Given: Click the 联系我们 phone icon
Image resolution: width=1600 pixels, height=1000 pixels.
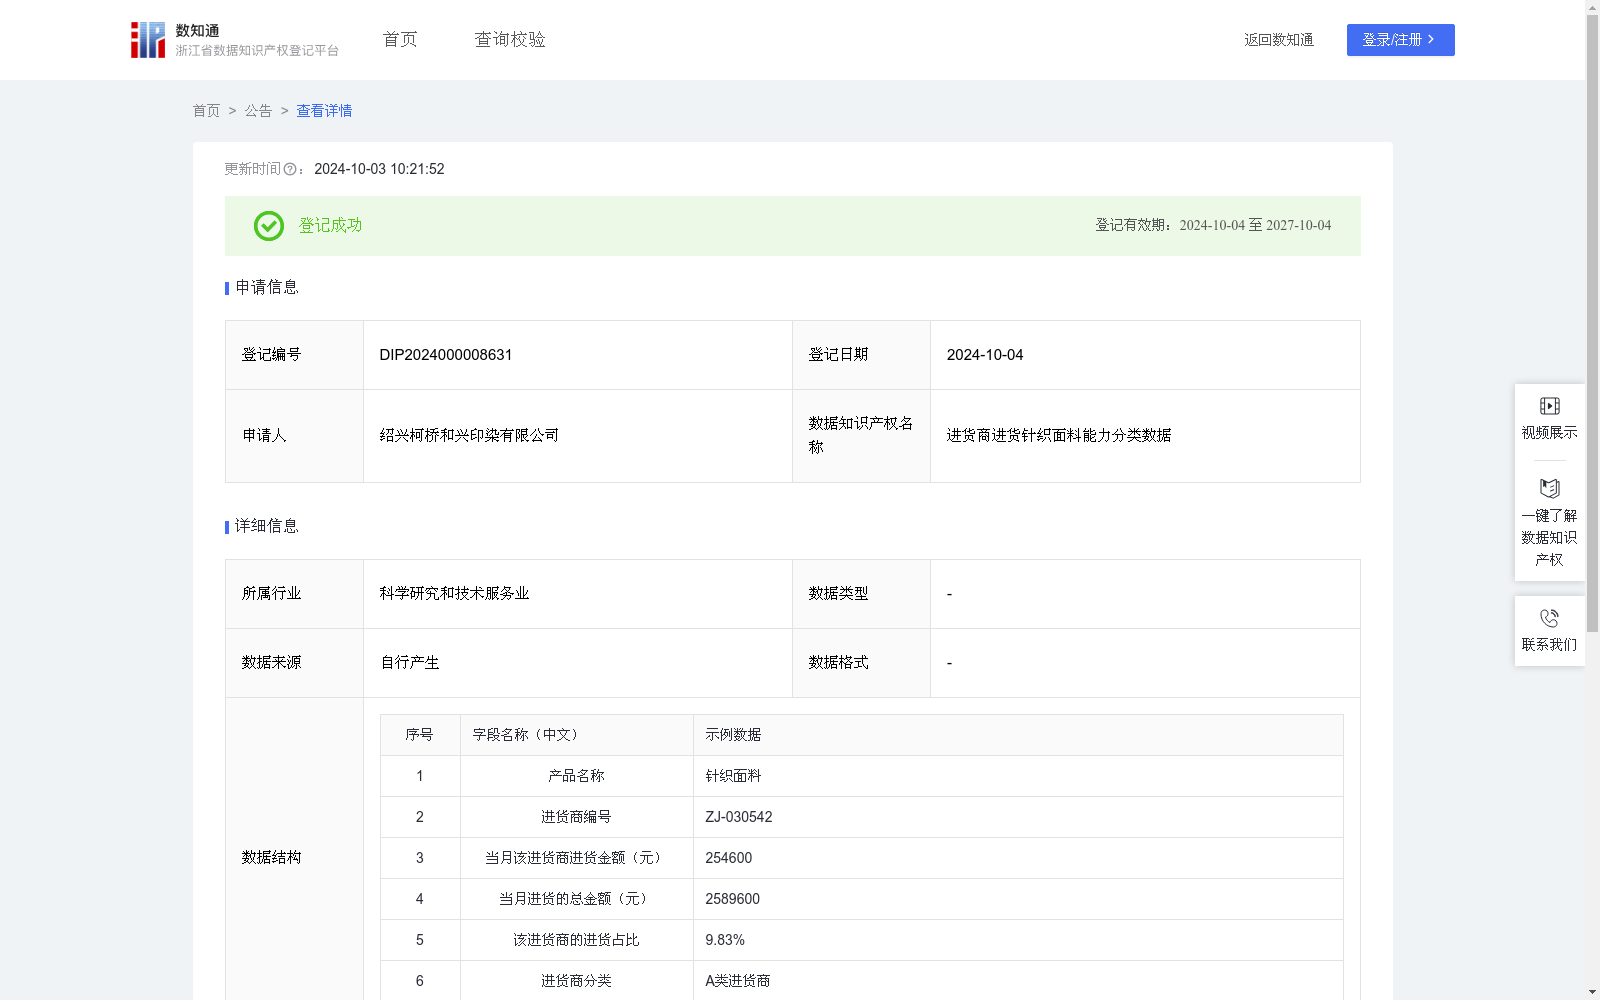Looking at the screenshot, I should click(1549, 618).
